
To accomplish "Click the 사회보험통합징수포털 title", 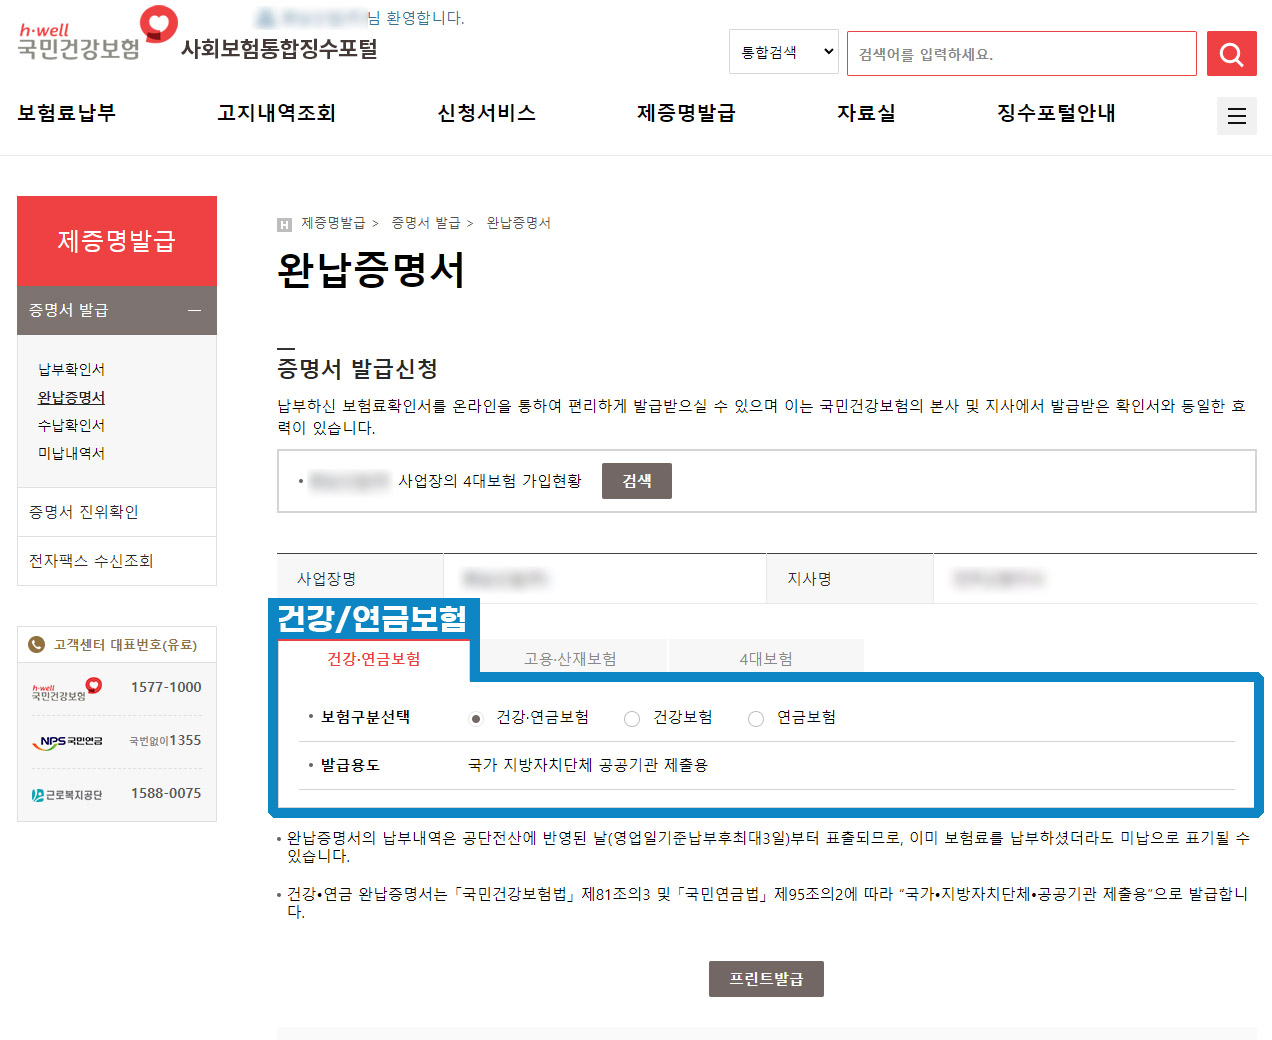I will [279, 49].
